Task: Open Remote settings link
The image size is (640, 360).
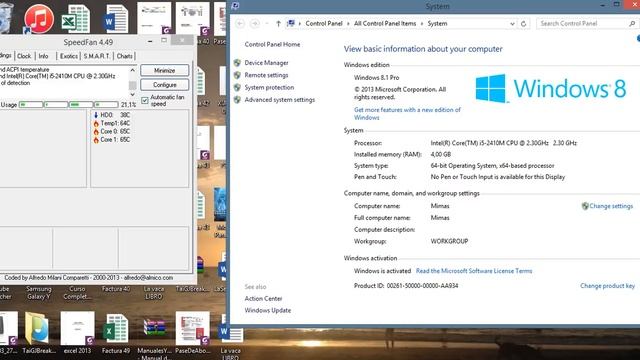Action: point(266,75)
